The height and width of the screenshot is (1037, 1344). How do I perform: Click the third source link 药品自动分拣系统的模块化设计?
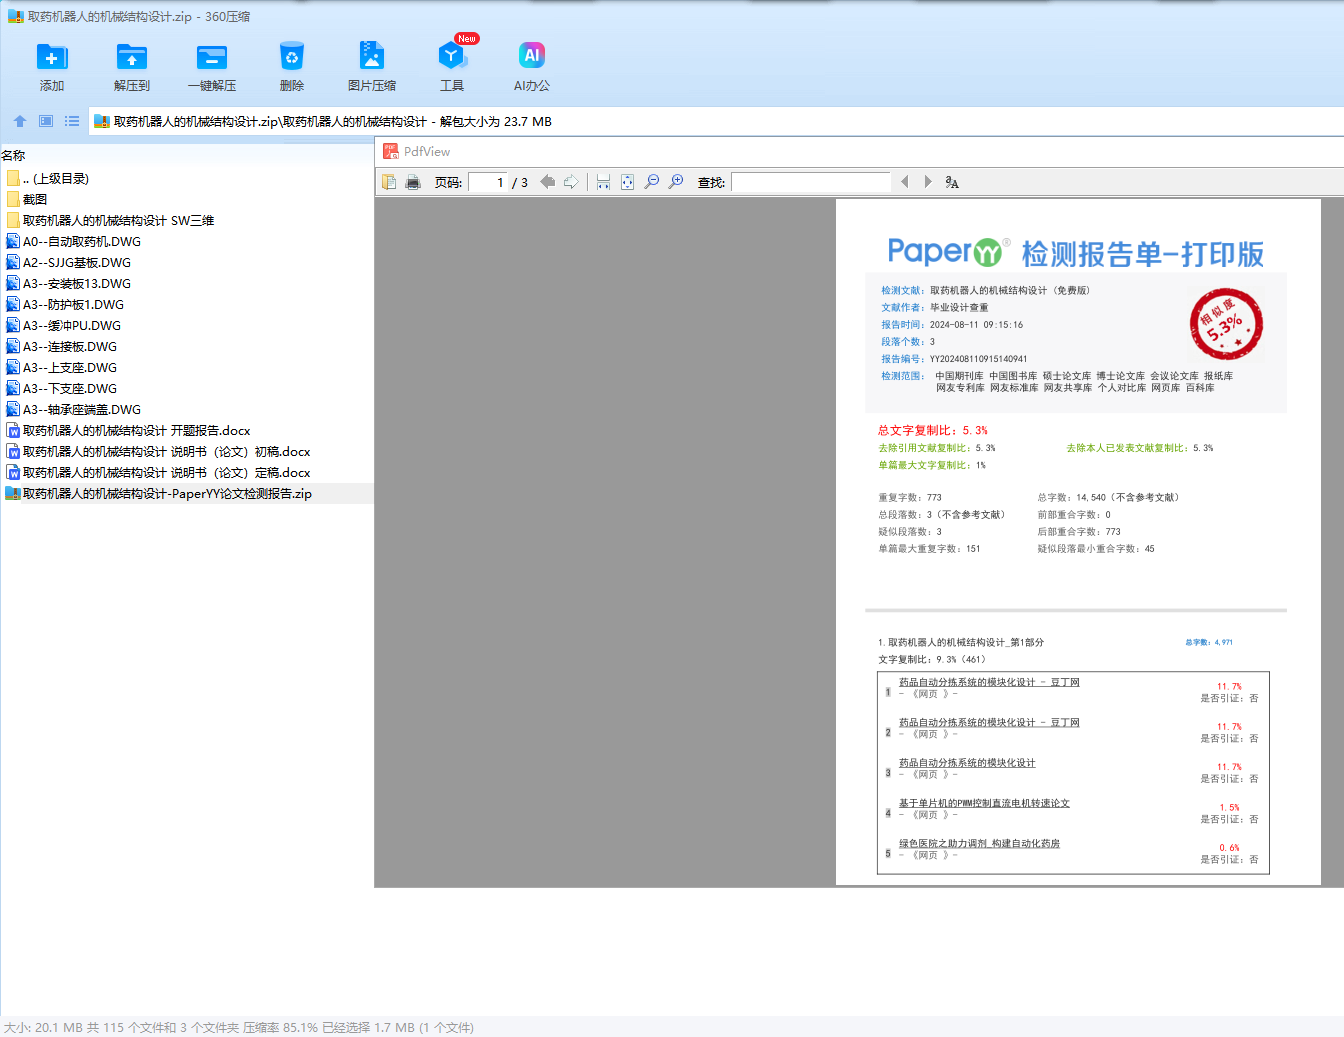(x=967, y=763)
